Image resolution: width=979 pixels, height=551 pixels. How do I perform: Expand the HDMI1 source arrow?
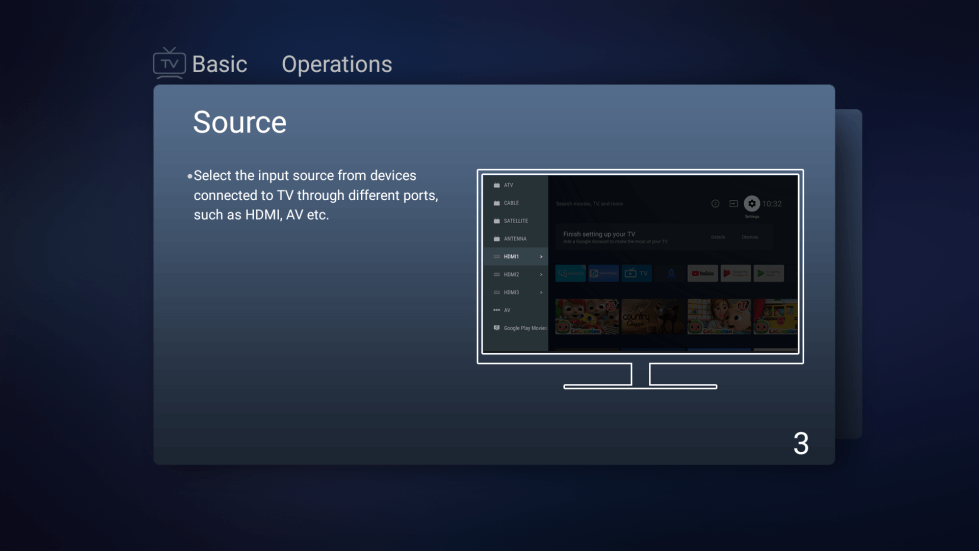point(541,257)
